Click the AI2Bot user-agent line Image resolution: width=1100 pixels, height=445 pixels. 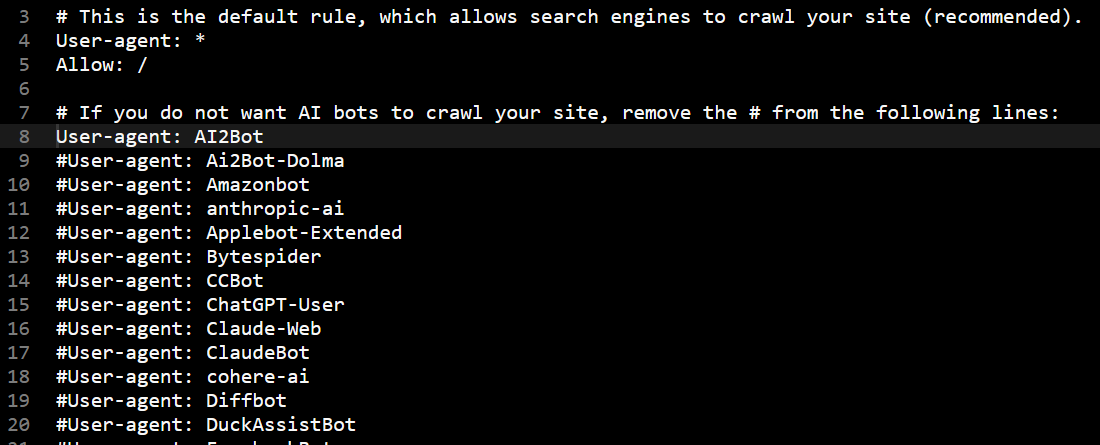159,137
